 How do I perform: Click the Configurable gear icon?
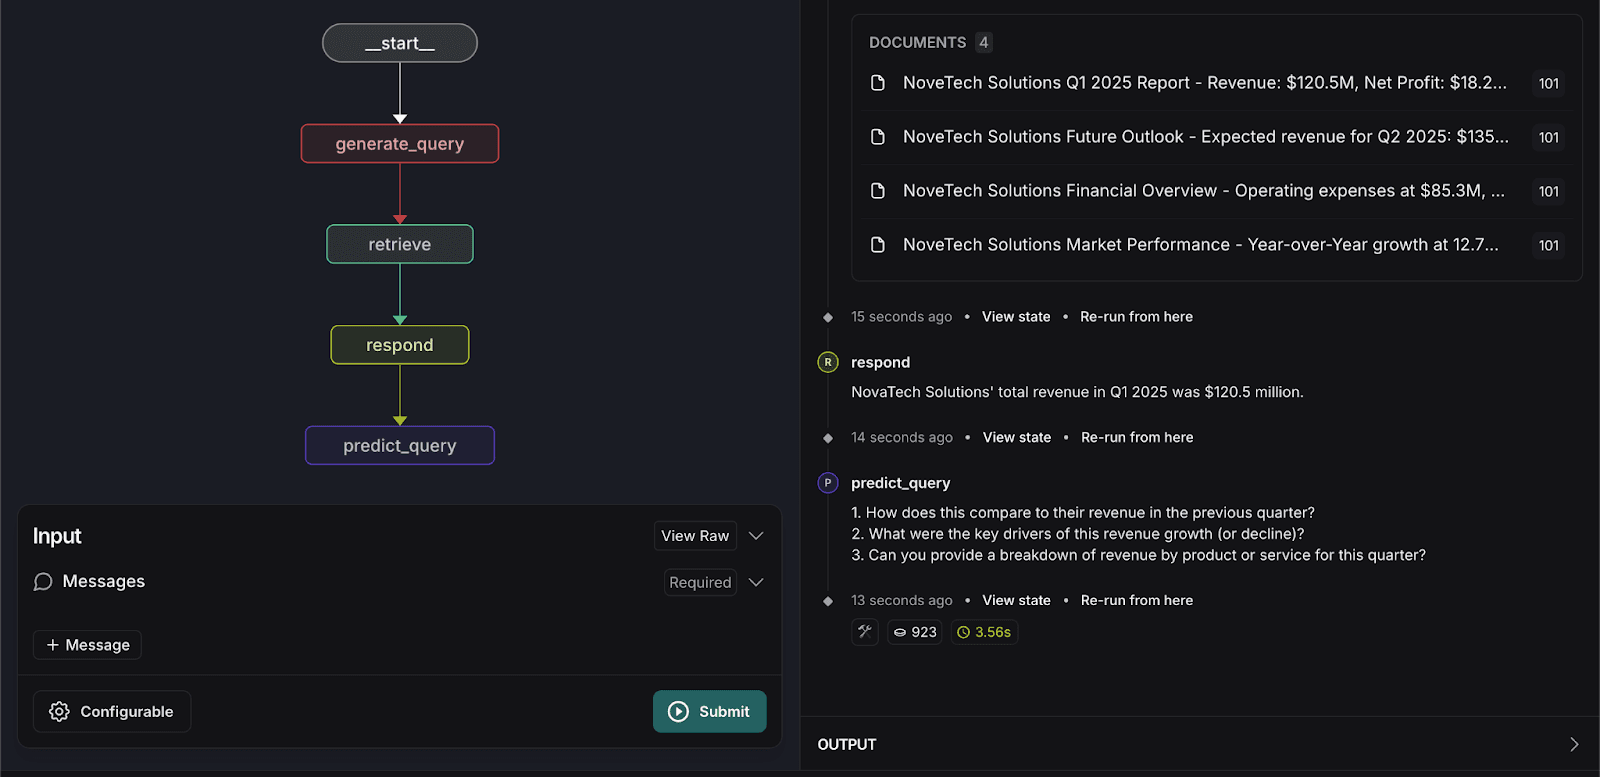pyautogui.click(x=60, y=711)
